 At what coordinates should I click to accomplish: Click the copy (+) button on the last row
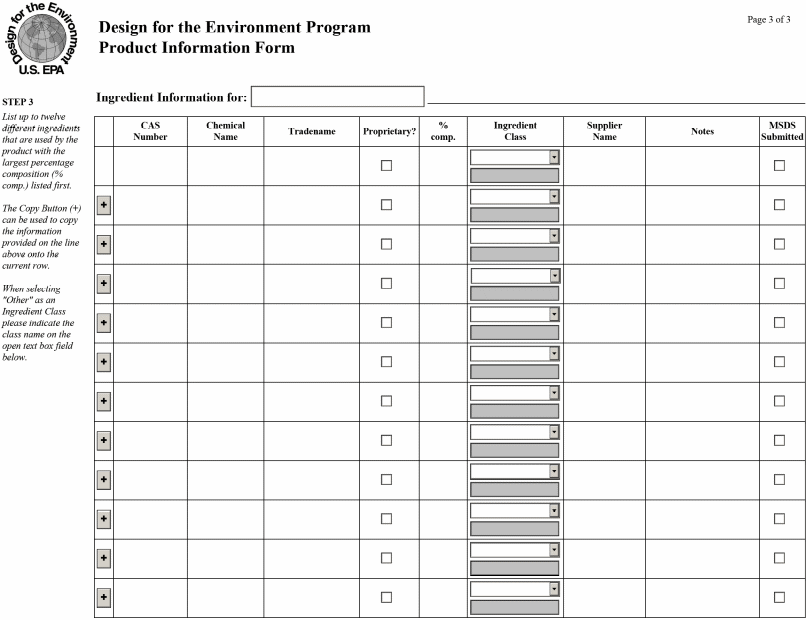click(104, 598)
